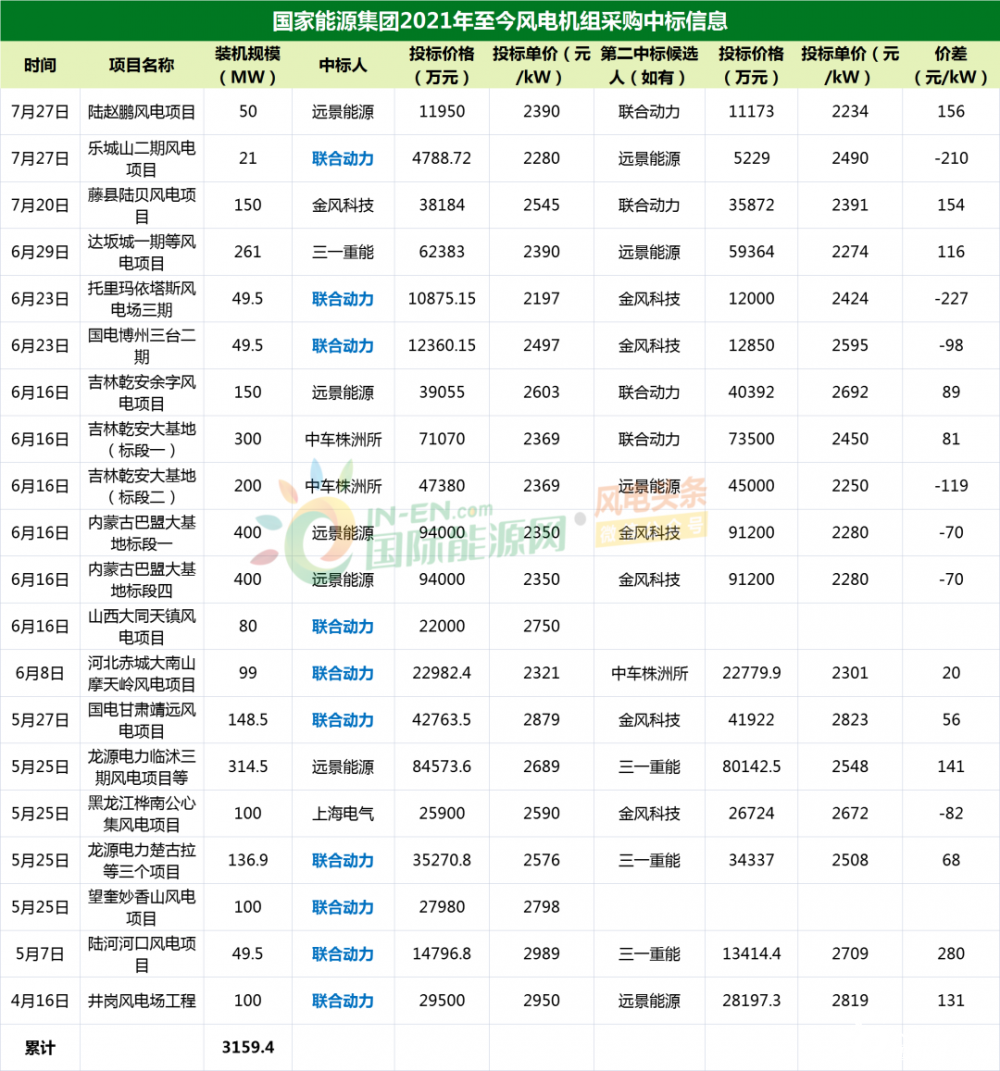Image resolution: width=1000 pixels, height=1071 pixels.
Task: Click the price difference 280
Action: click(951, 954)
